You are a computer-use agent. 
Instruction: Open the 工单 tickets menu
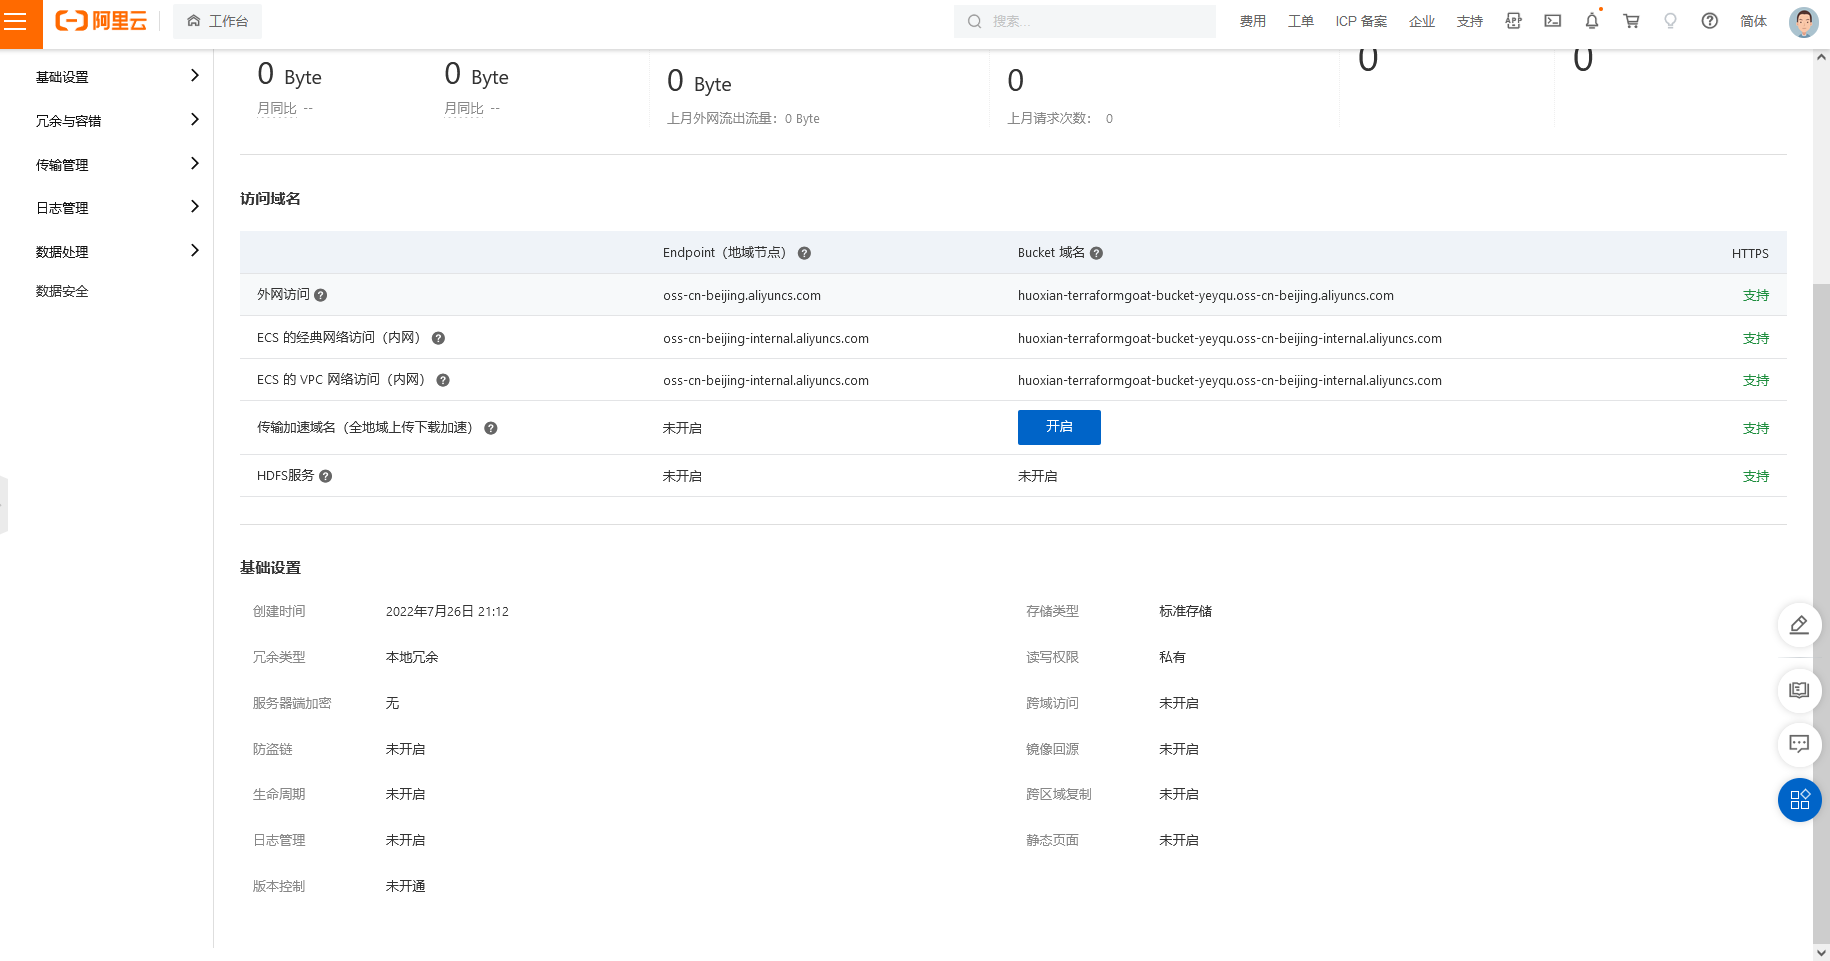click(x=1300, y=21)
